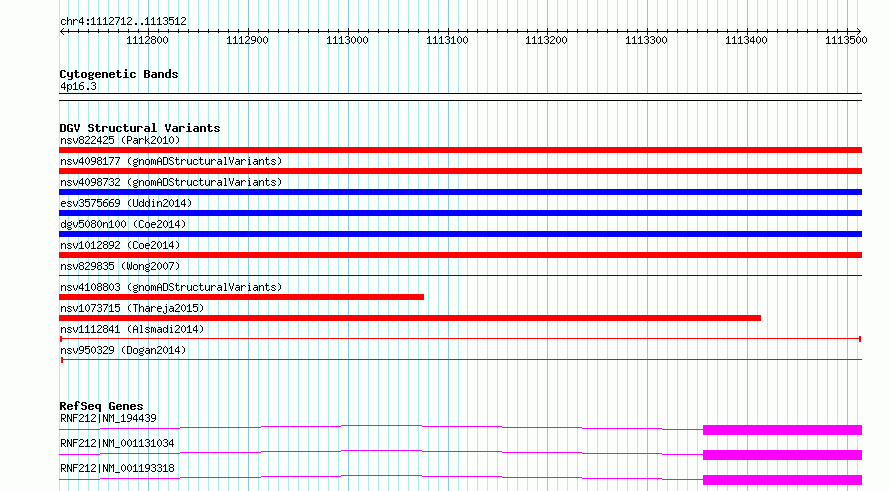Image resolution: width=890 pixels, height=491 pixels.
Task: Open transcript RNF212|NM_001131034 label
Action: point(117,443)
